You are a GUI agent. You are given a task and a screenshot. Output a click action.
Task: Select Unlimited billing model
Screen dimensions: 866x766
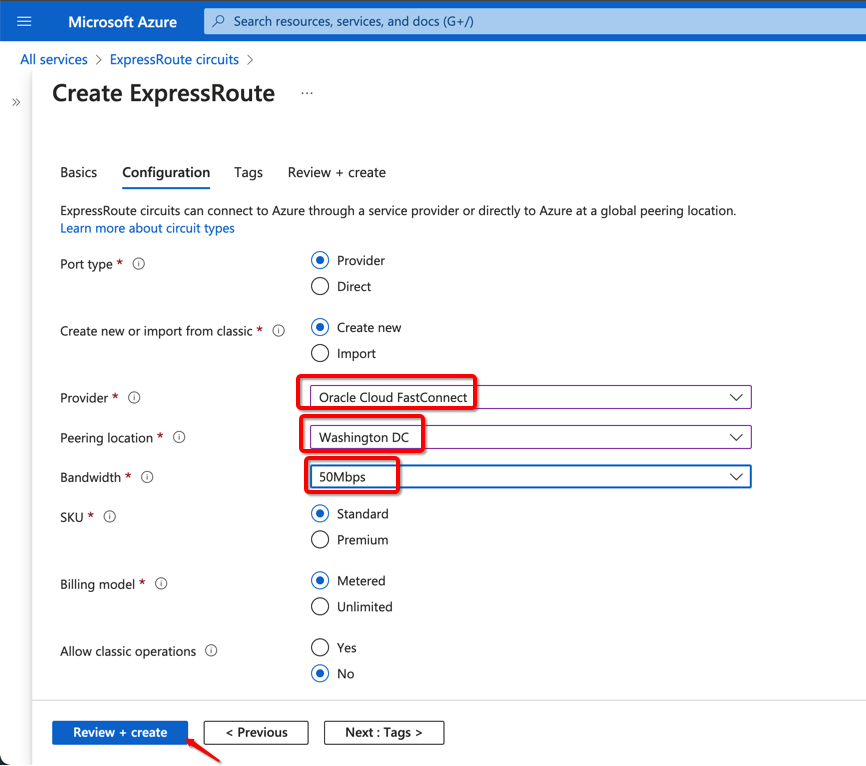(x=320, y=607)
